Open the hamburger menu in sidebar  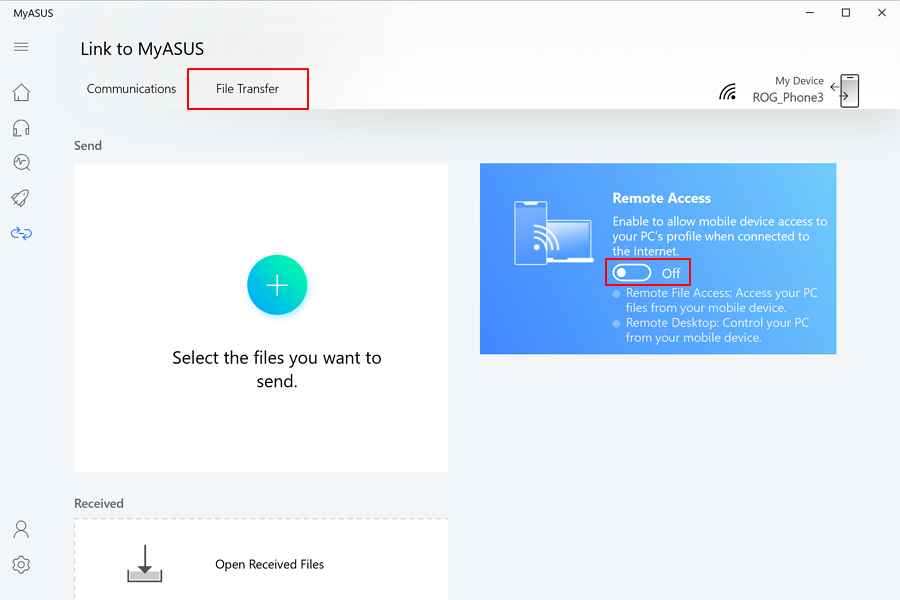[21, 47]
